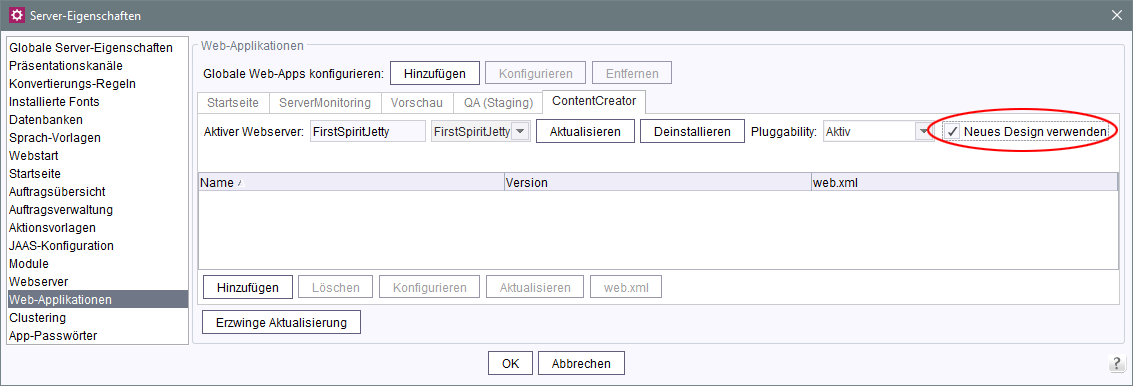Click the Deinstallieren button
Viewport: 1133px width, 386px height.
[692, 132]
